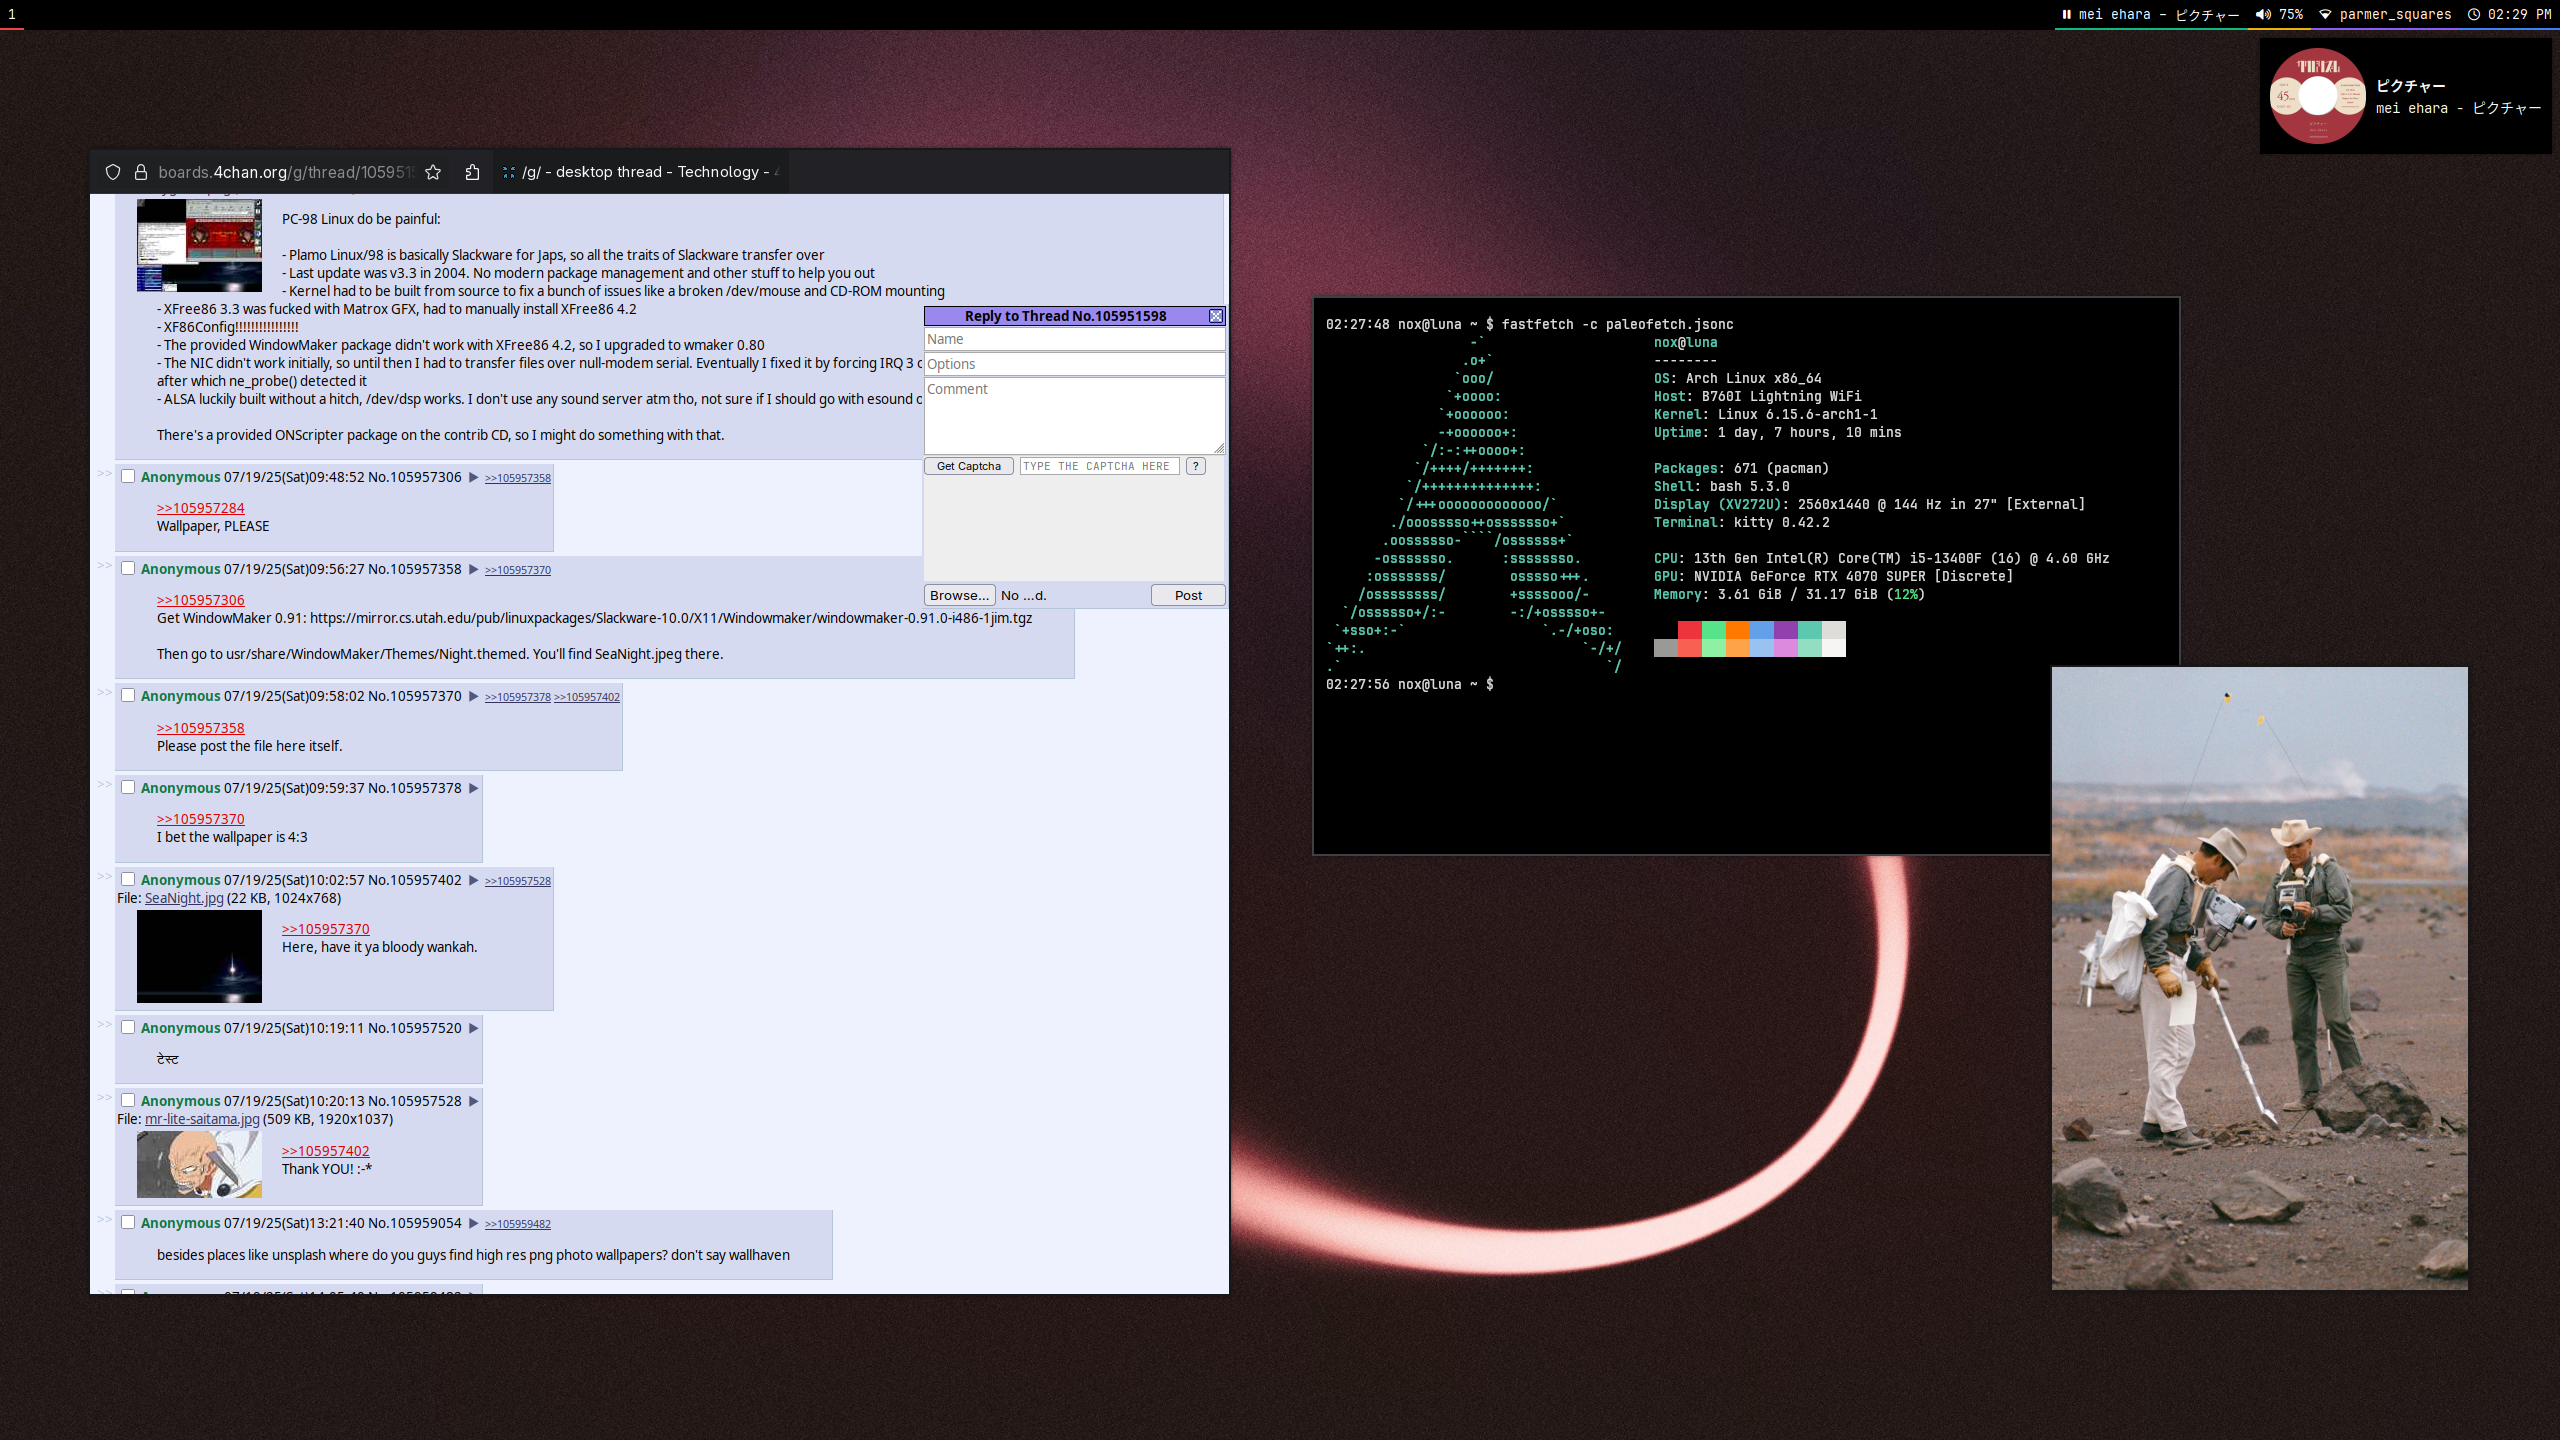Submit the reply with the Post button
The width and height of the screenshot is (2560, 1440).
pyautogui.click(x=1188, y=595)
